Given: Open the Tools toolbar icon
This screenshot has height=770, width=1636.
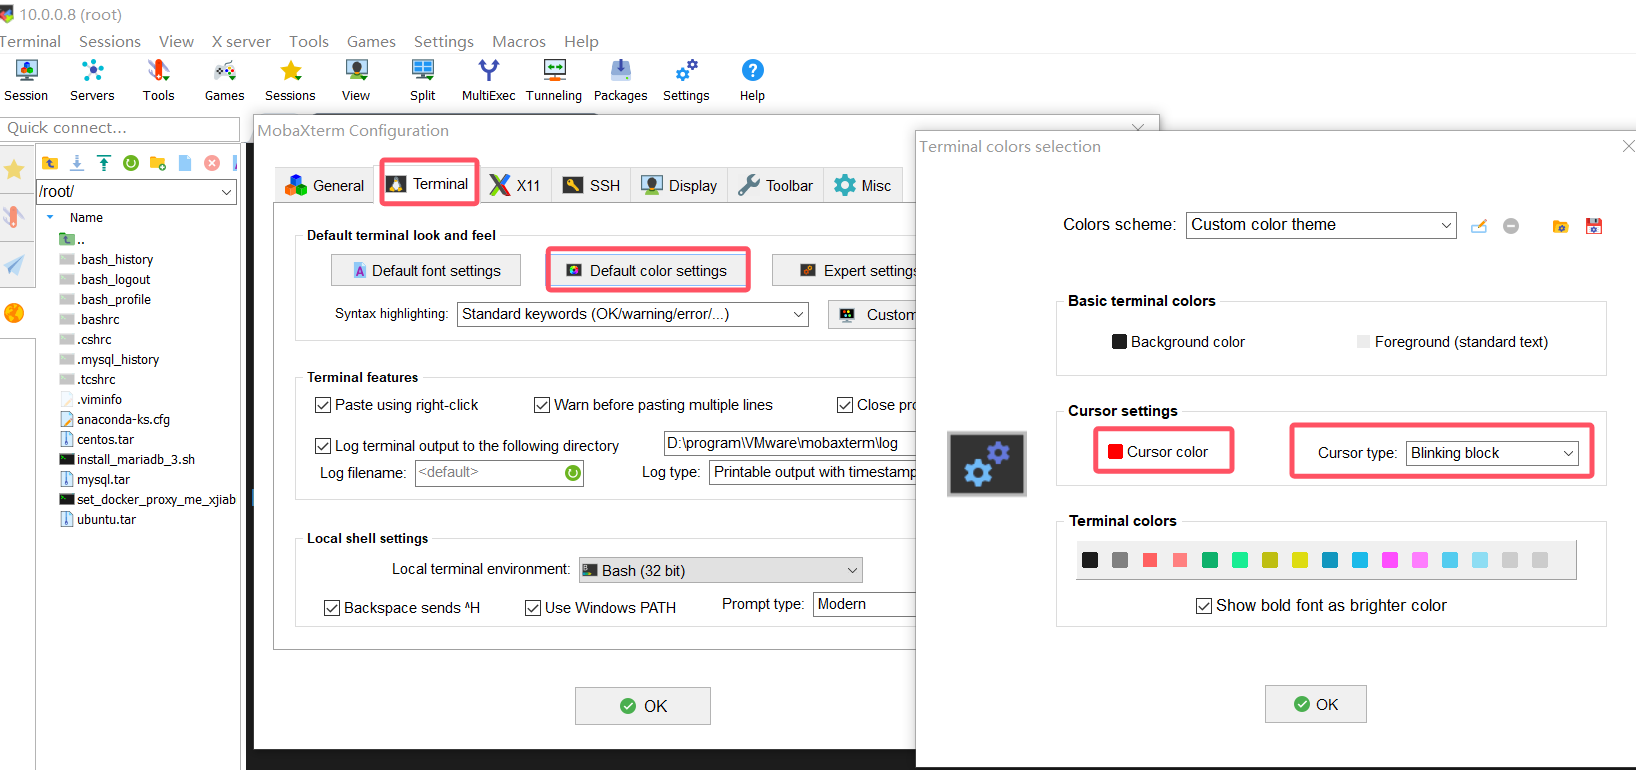Looking at the screenshot, I should 158,80.
